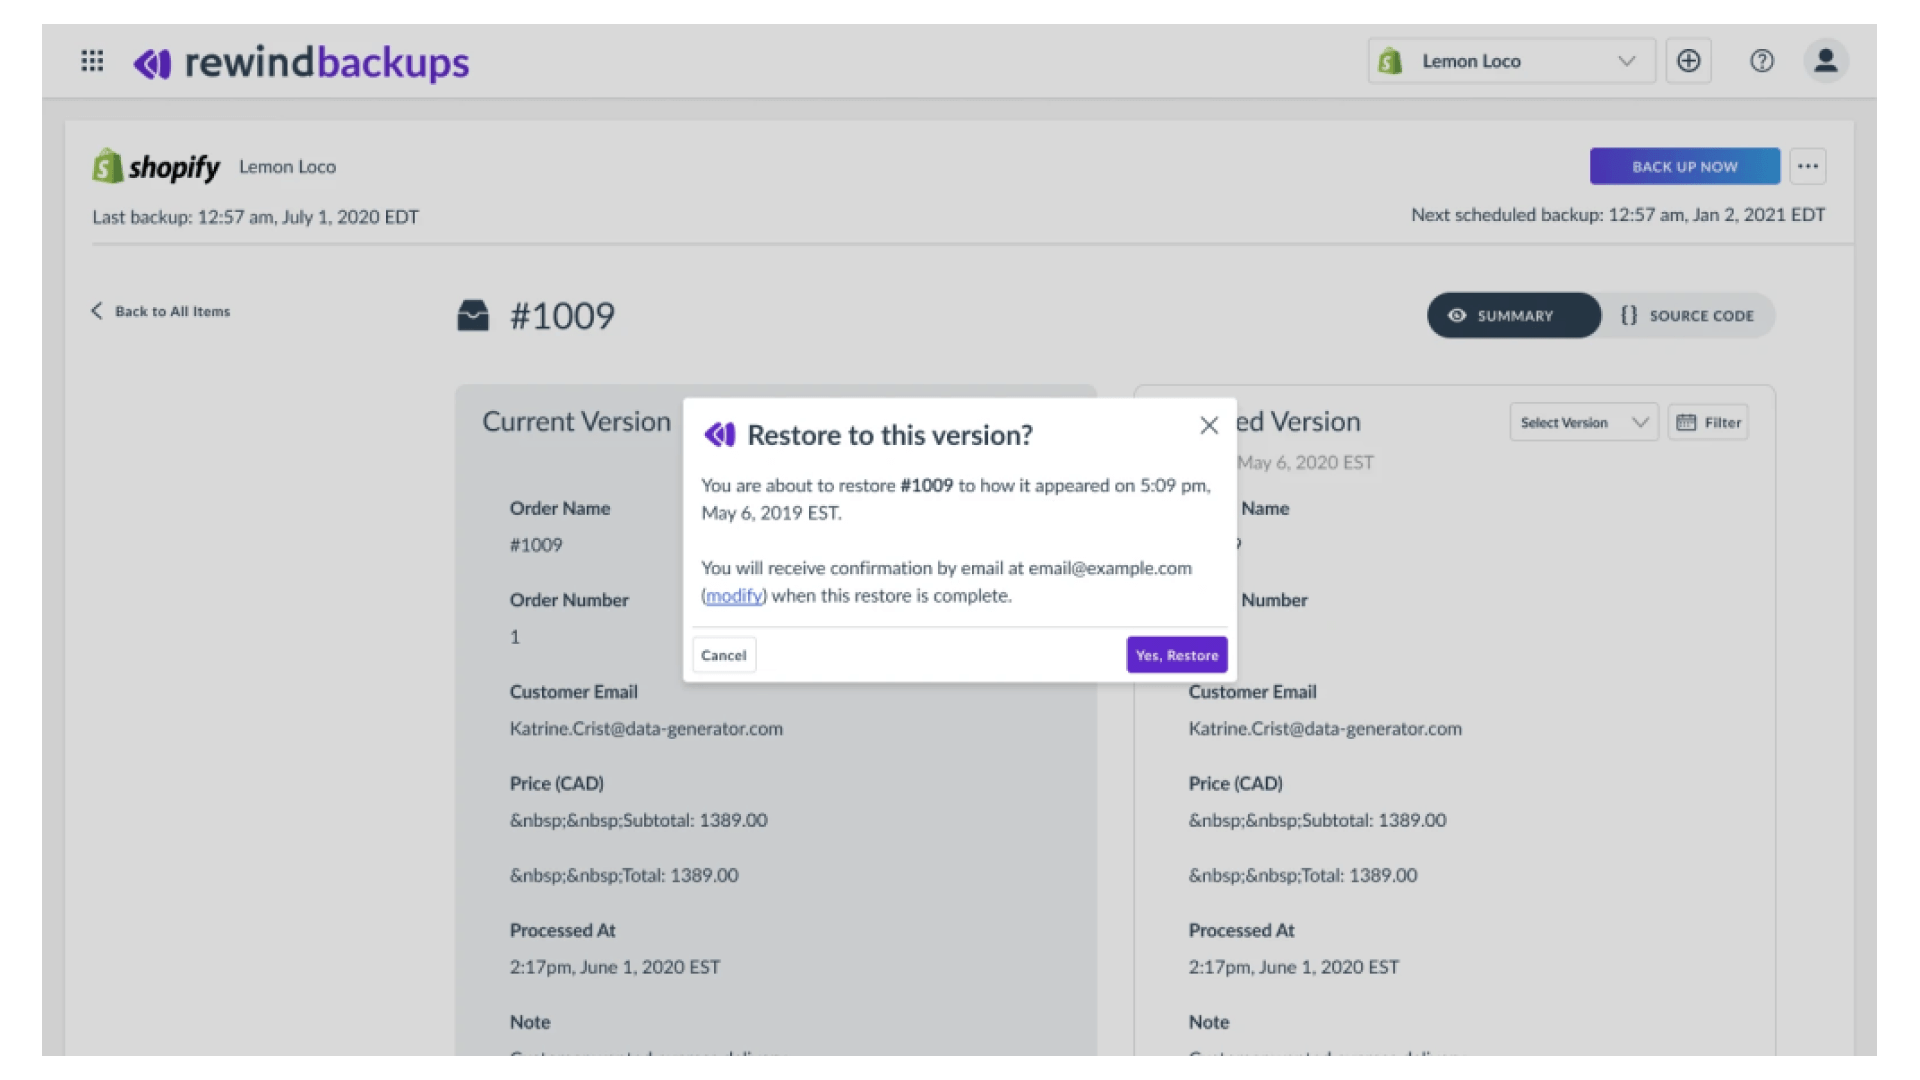Click Total: 1389.00 in Current Version

click(x=624, y=876)
